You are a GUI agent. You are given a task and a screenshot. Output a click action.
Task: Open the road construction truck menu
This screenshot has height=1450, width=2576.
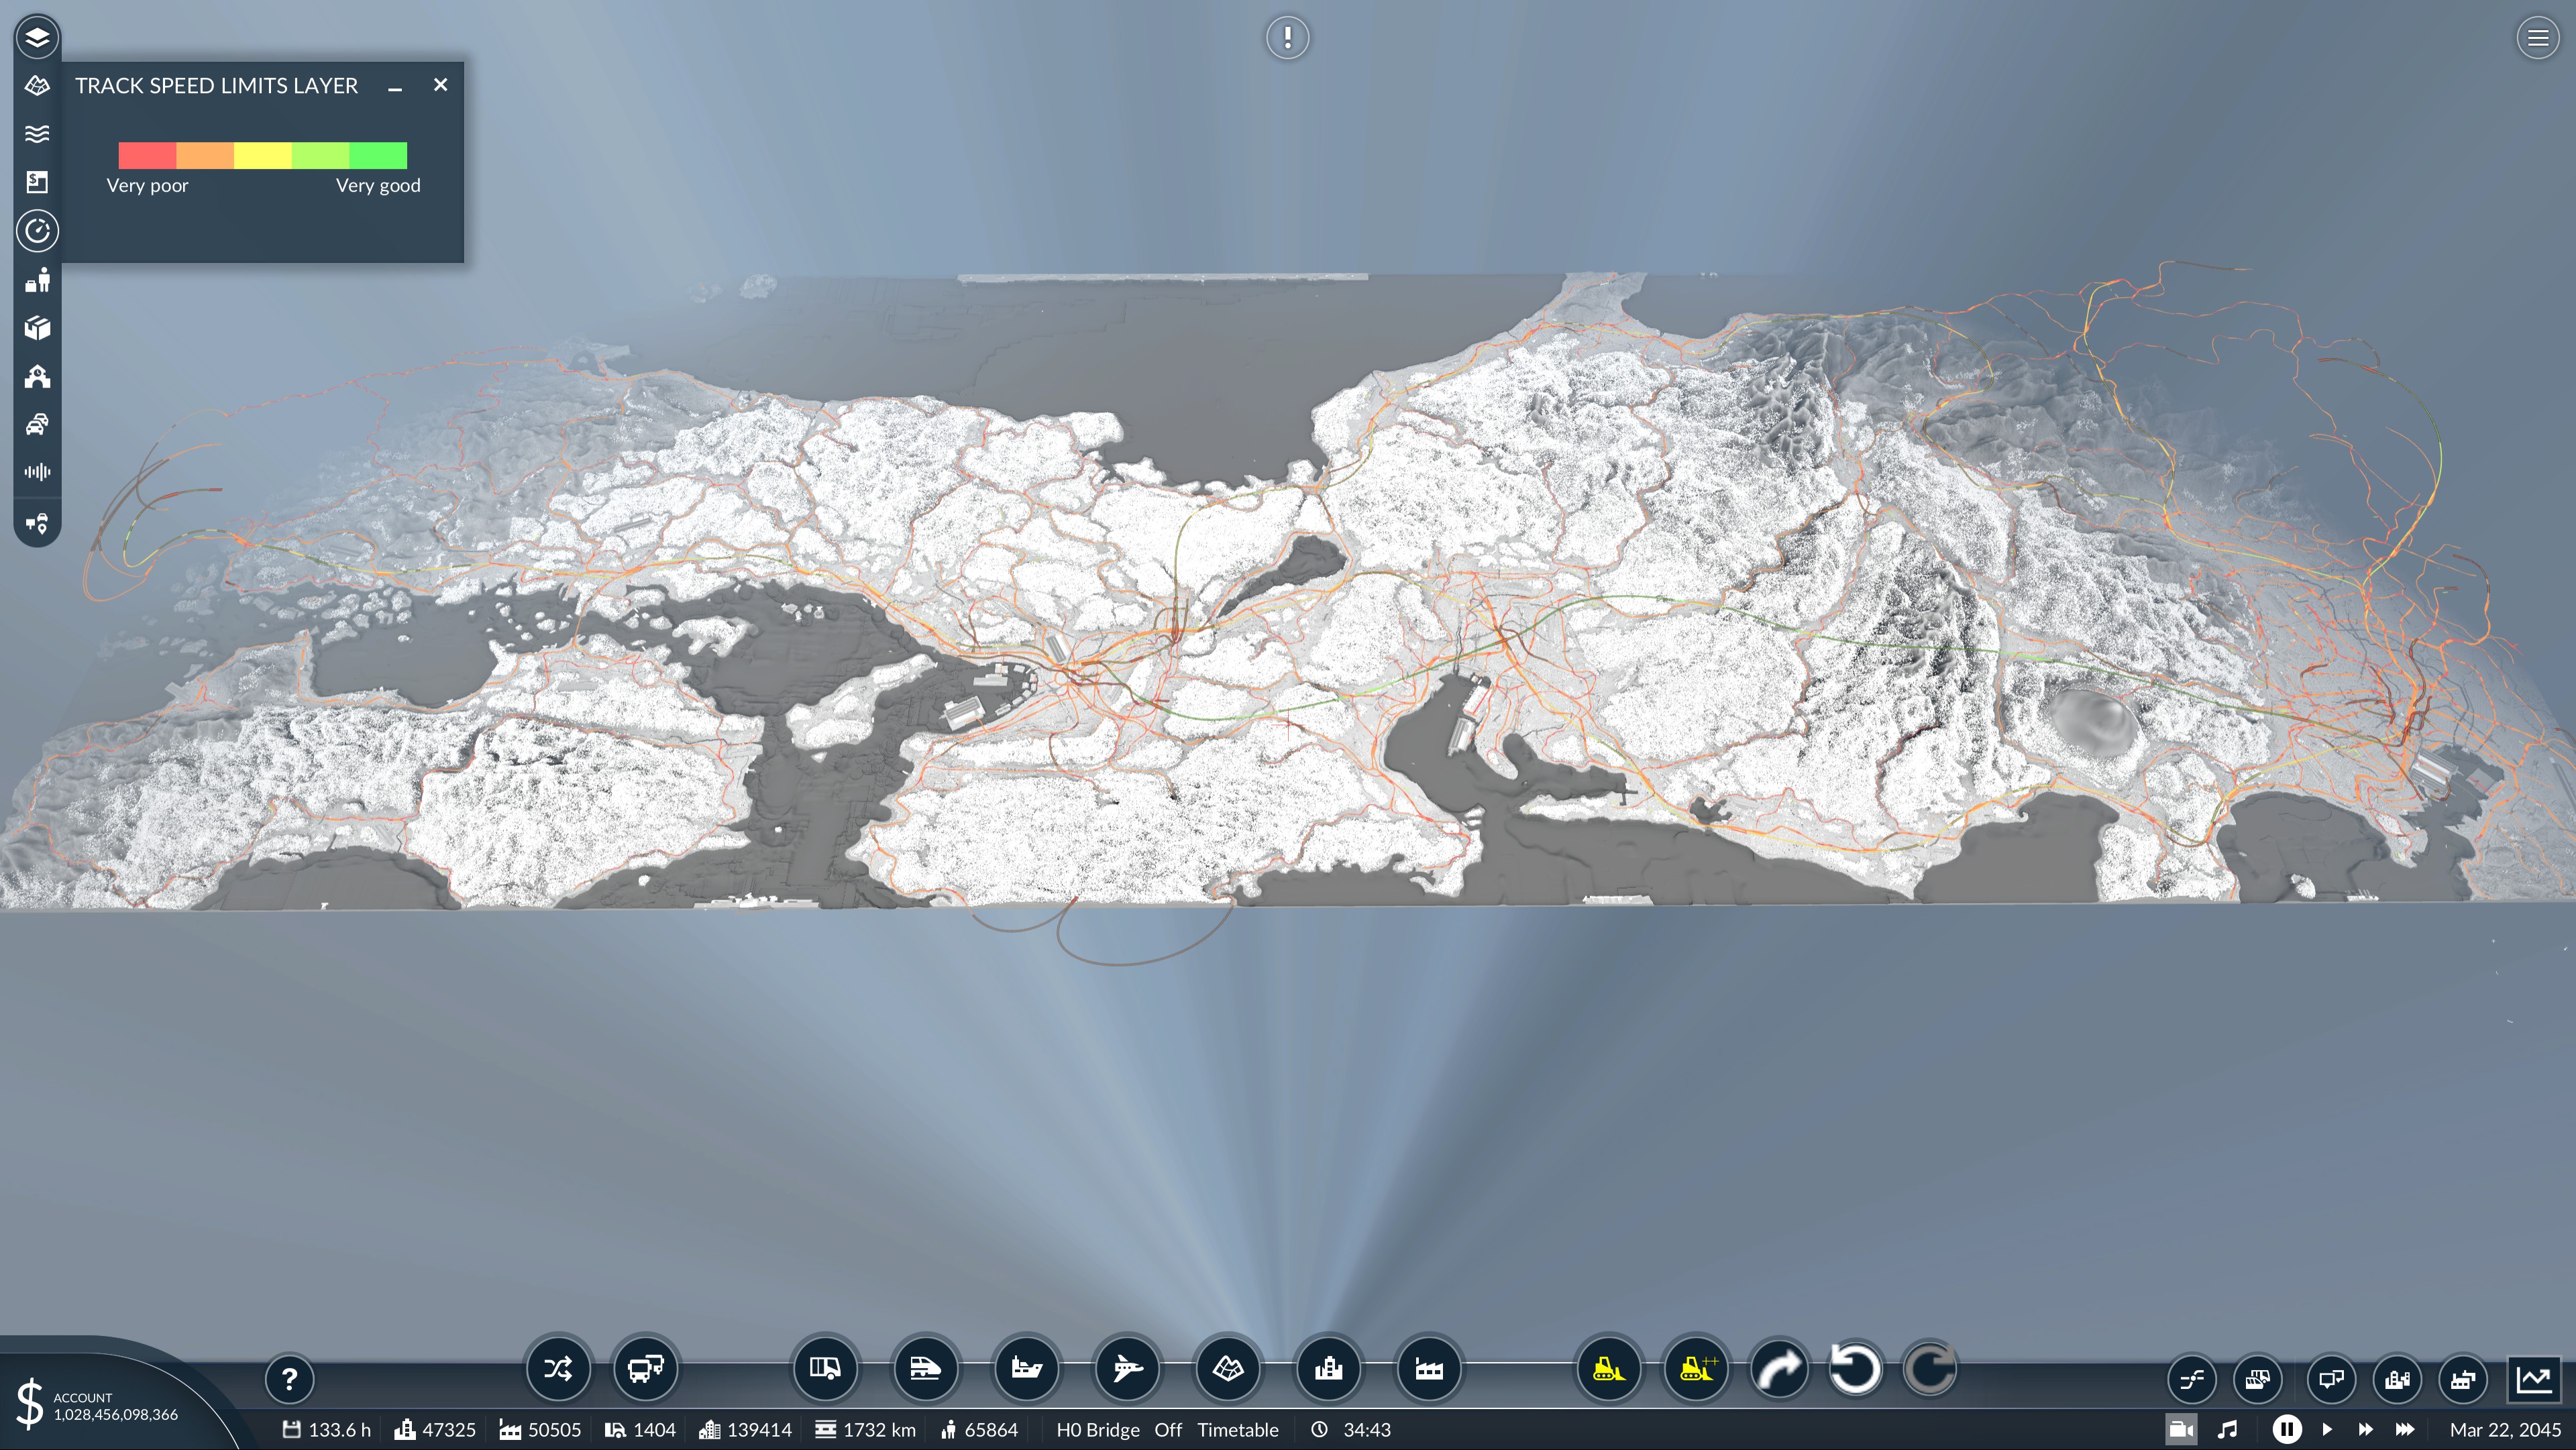(x=825, y=1368)
